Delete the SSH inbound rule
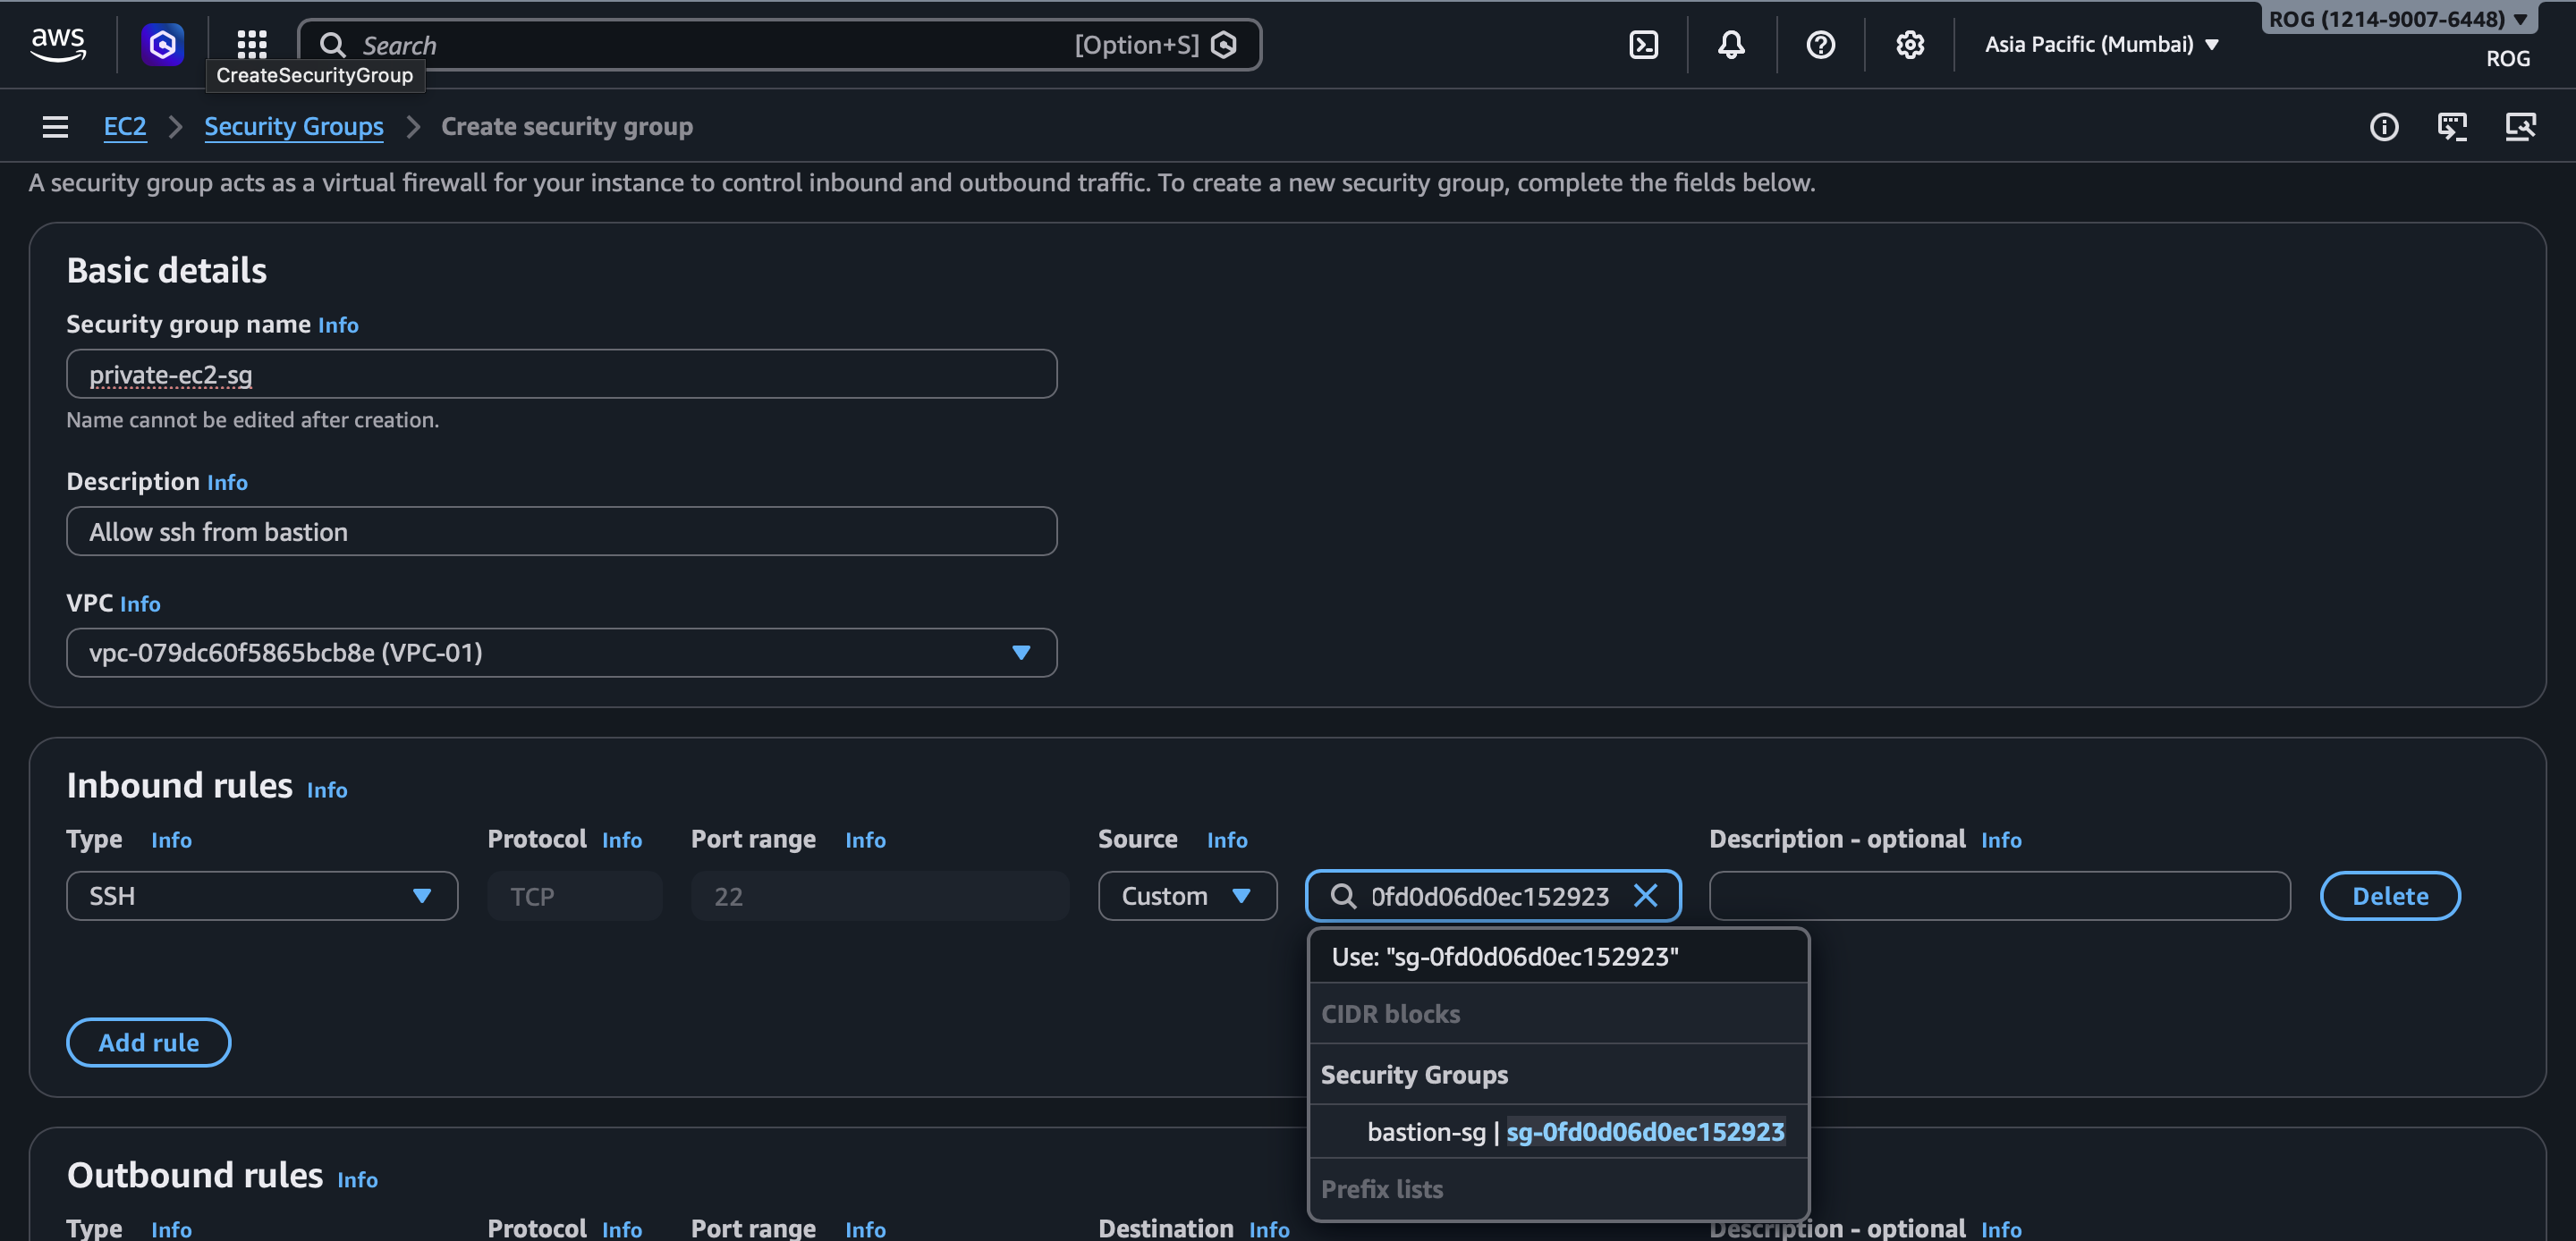This screenshot has width=2576, height=1241. (2389, 895)
